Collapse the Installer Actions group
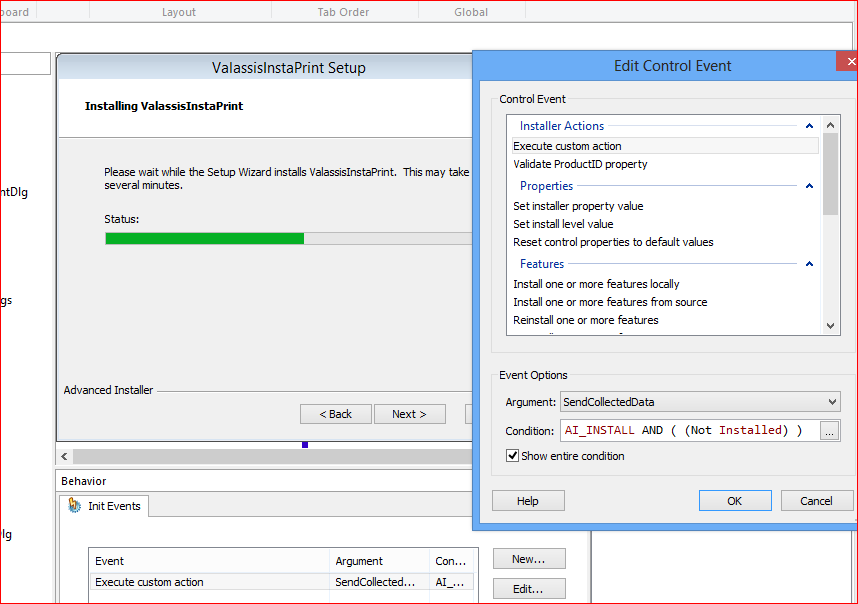This screenshot has height=604, width=858. [x=809, y=126]
